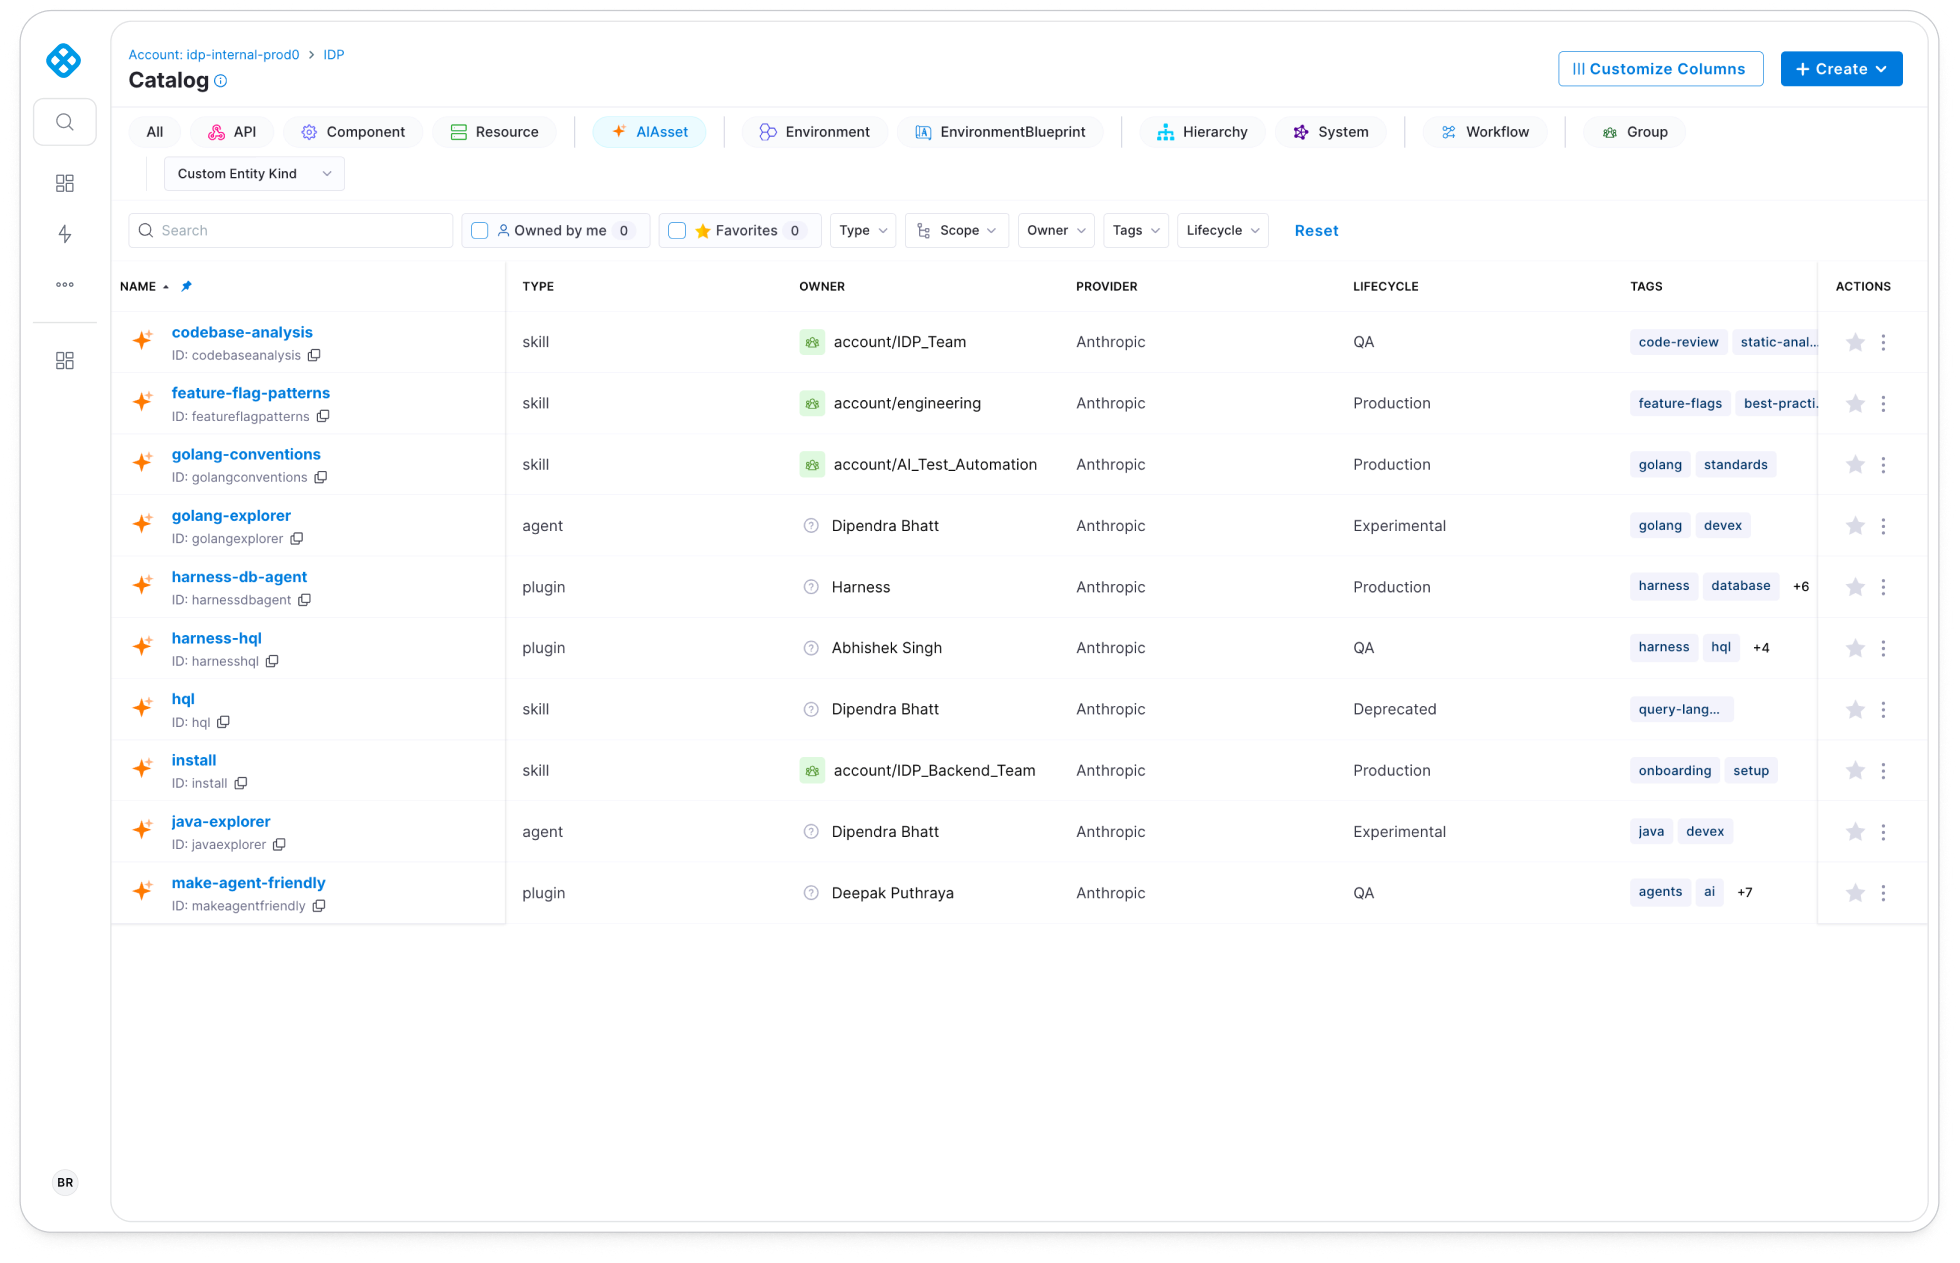Viewport: 1960px width, 1263px height.
Task: Open the golang-conventions asset link
Action: click(x=246, y=455)
